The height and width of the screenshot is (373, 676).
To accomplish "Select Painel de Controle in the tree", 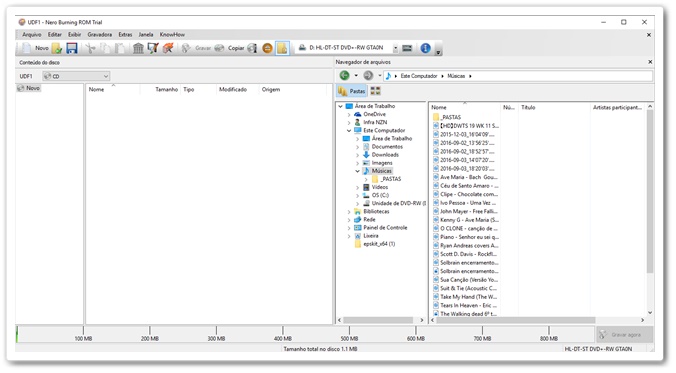I will (385, 228).
